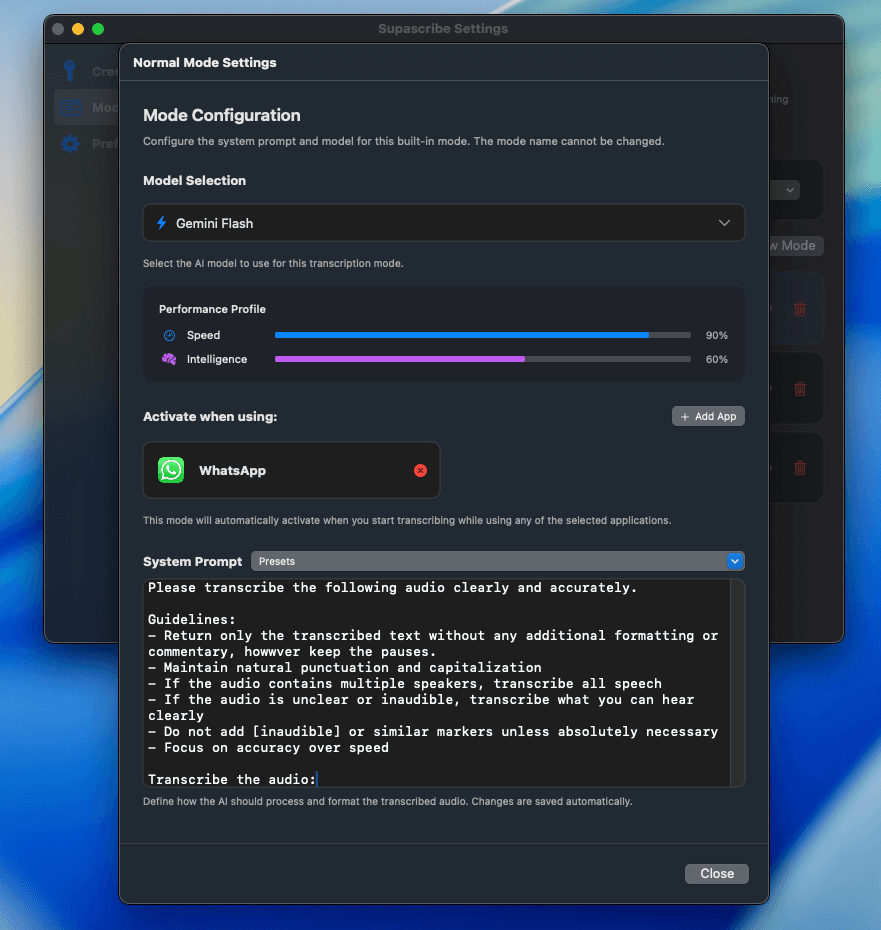Click the Add App button
Viewport: 881px width, 930px height.
click(708, 416)
